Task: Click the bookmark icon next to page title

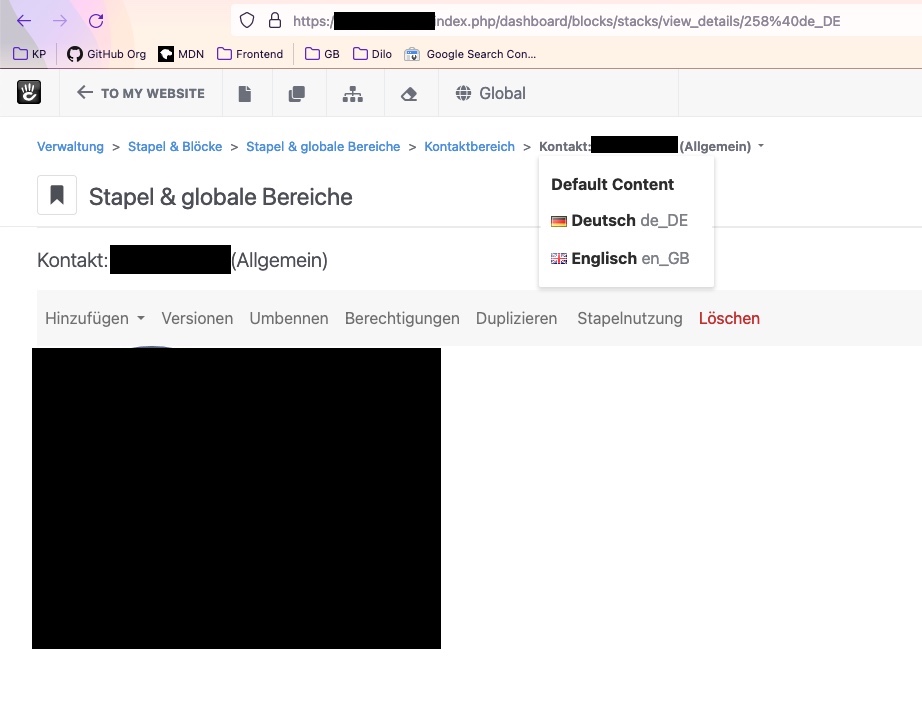Action: coord(56,194)
